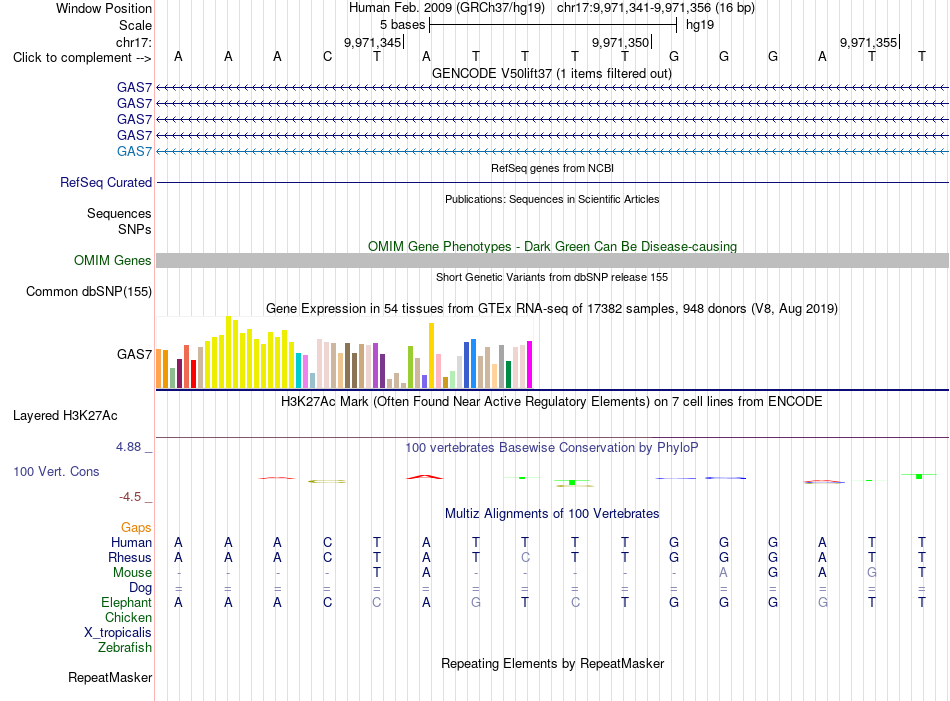Screen dimensions: 950x701
Task: Click the GAS7 label beside the expression chart
Action: point(135,354)
